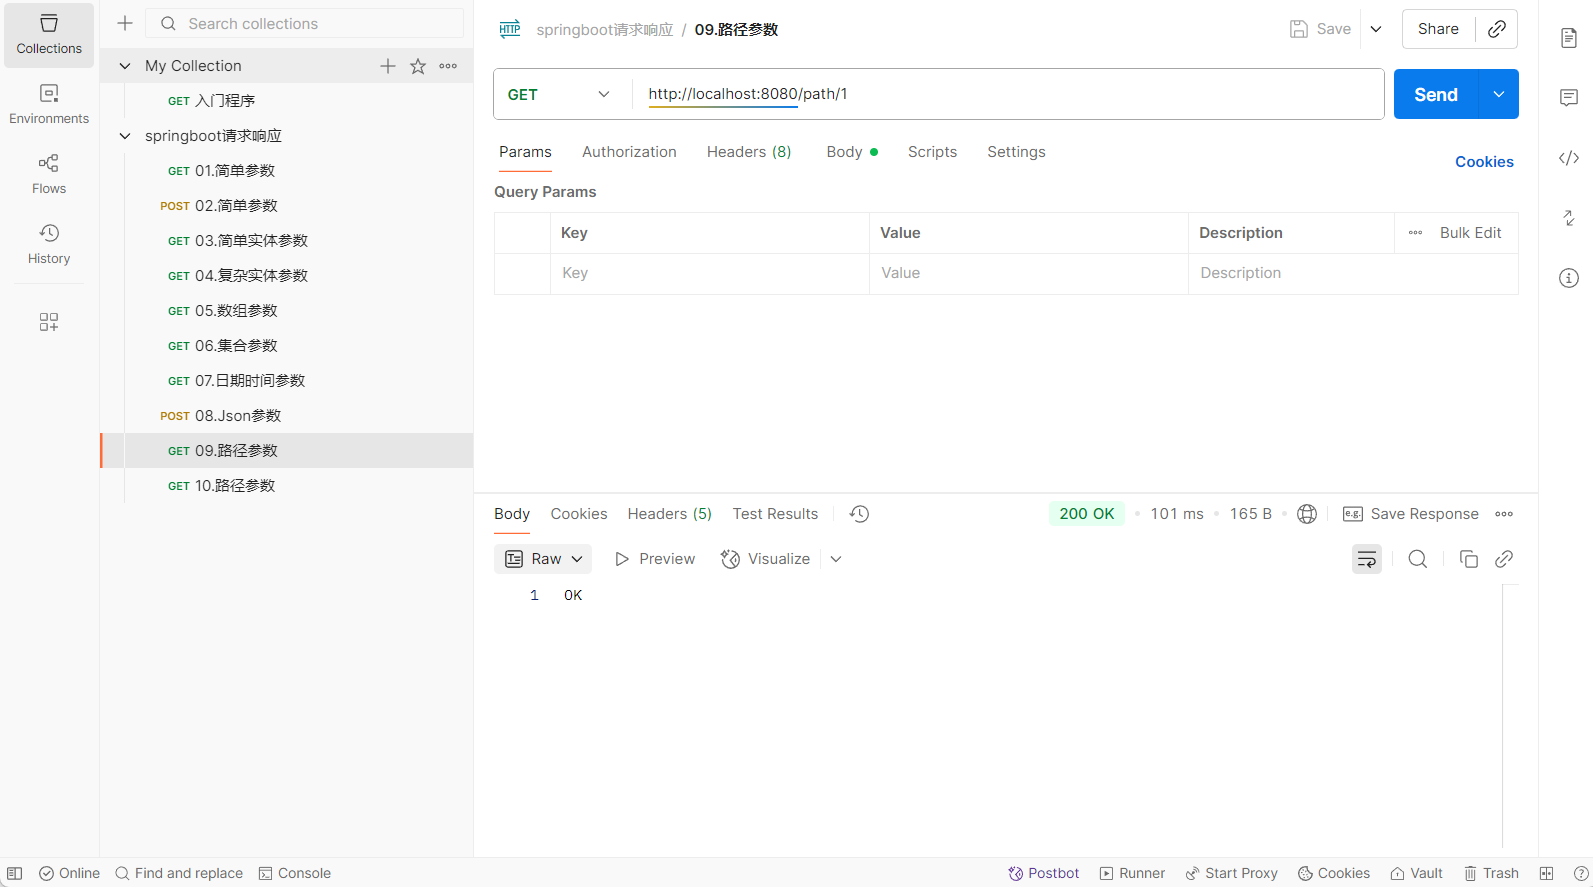This screenshot has width=1593, height=887.
Task: Switch response view to Preview
Action: pos(655,559)
